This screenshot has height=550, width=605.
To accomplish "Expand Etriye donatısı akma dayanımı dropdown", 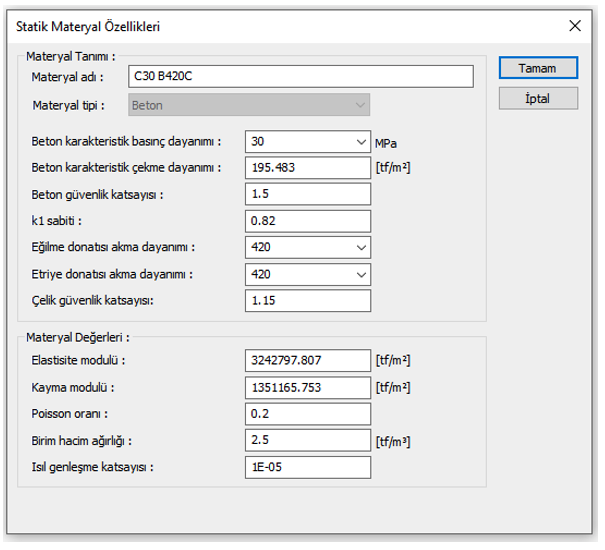I will [x=308, y=274].
